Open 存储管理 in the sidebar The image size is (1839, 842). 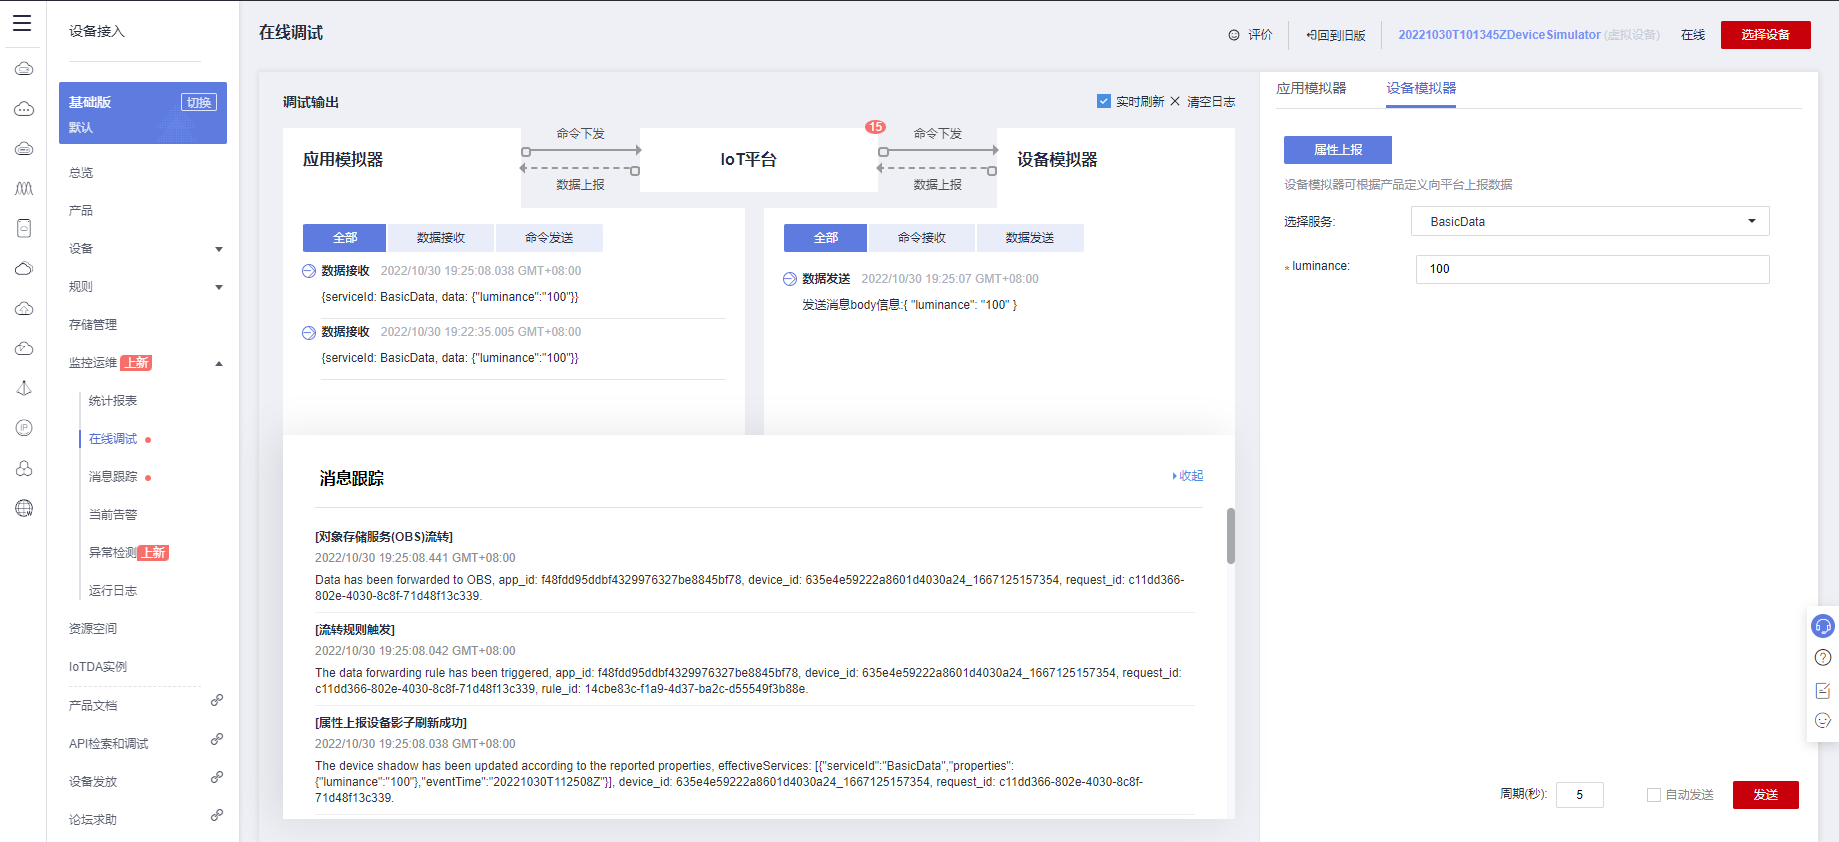(93, 325)
